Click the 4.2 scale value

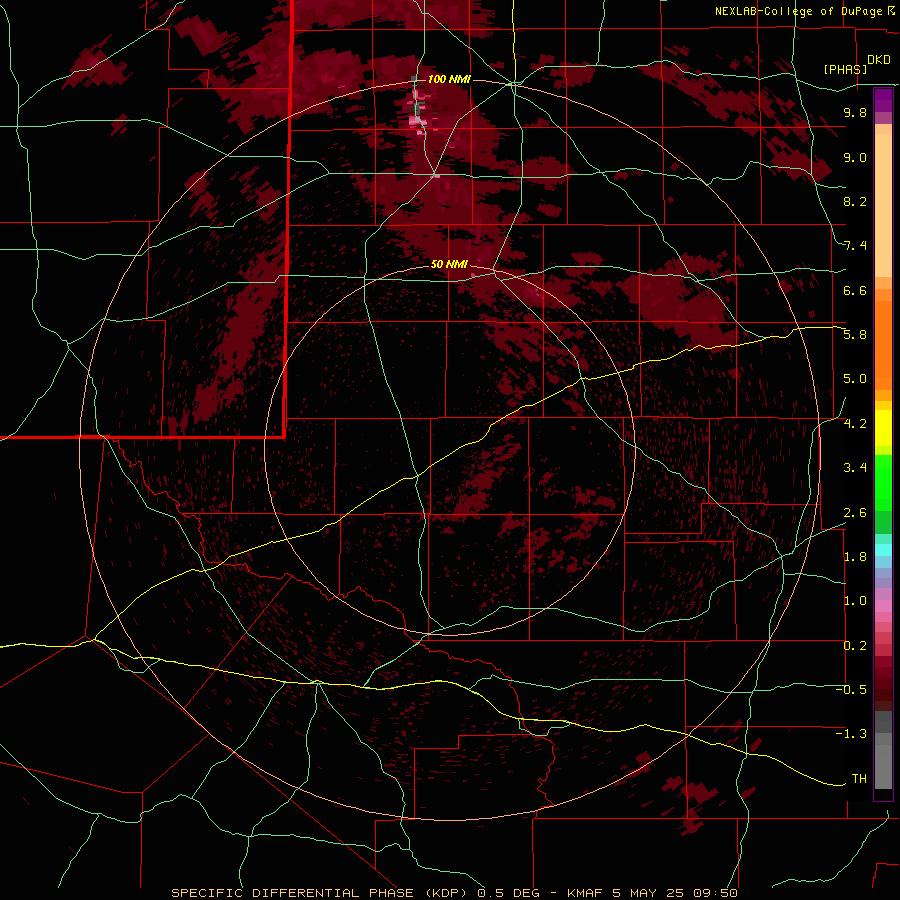[855, 424]
